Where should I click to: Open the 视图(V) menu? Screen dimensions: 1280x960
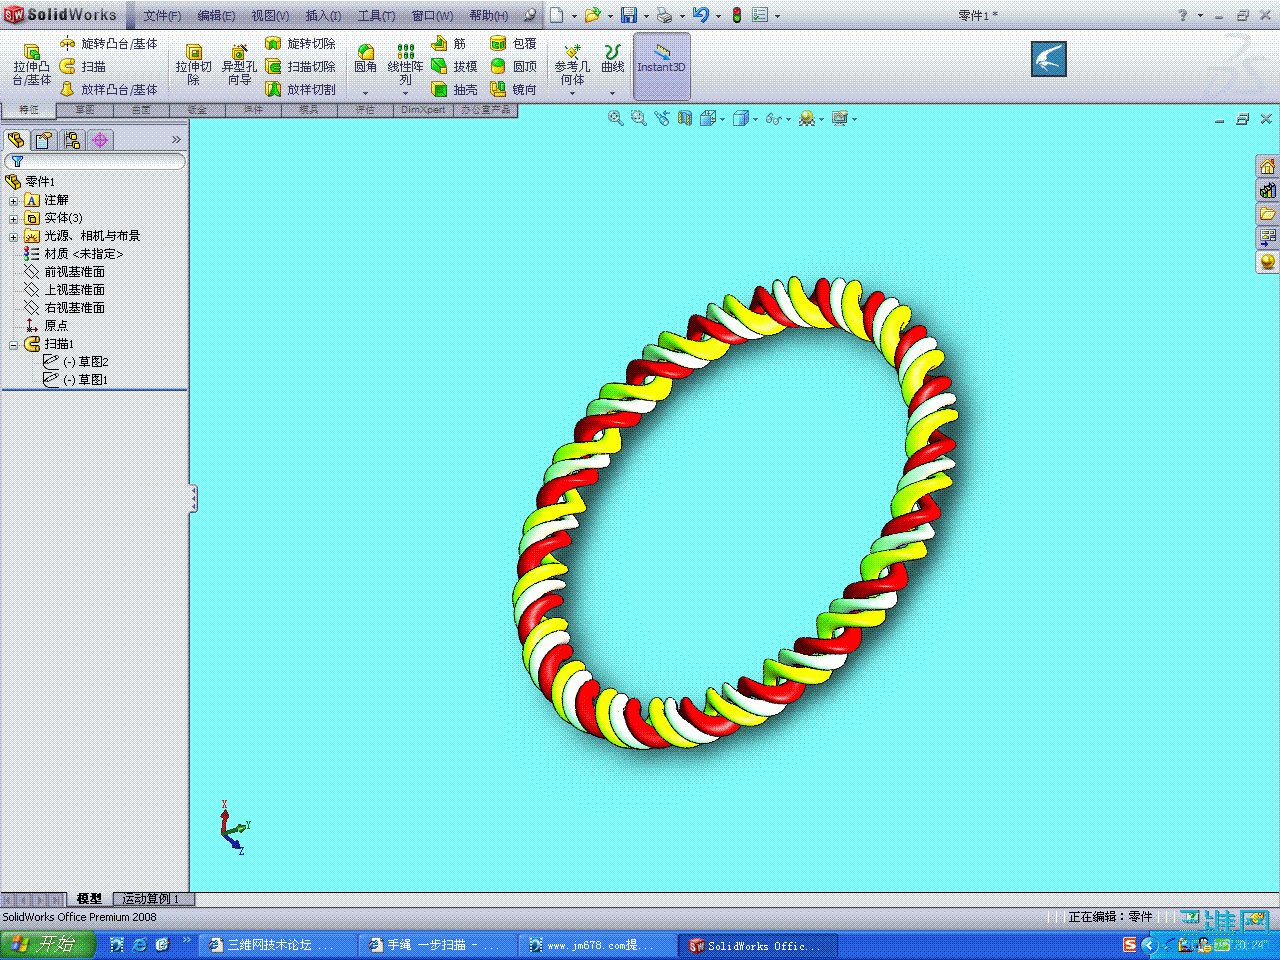click(270, 15)
